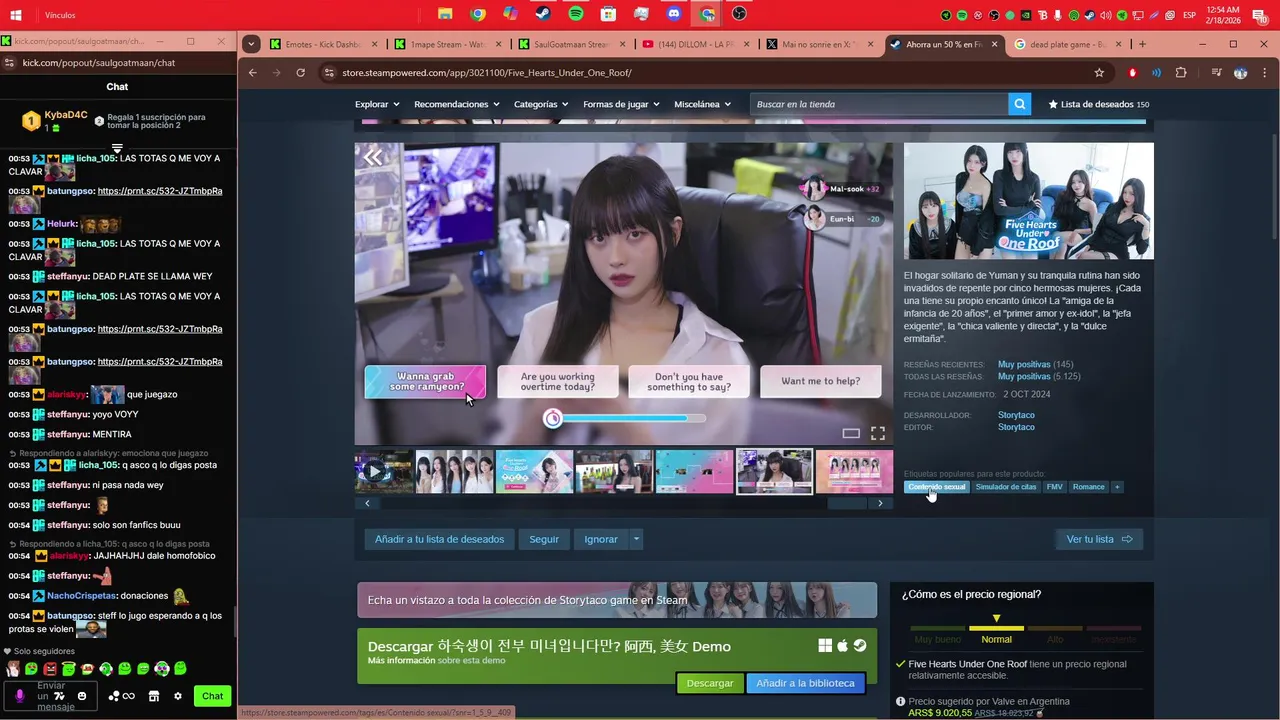Switch to the Mai no sonríe X tab
The image size is (1280, 720).
tap(818, 44)
